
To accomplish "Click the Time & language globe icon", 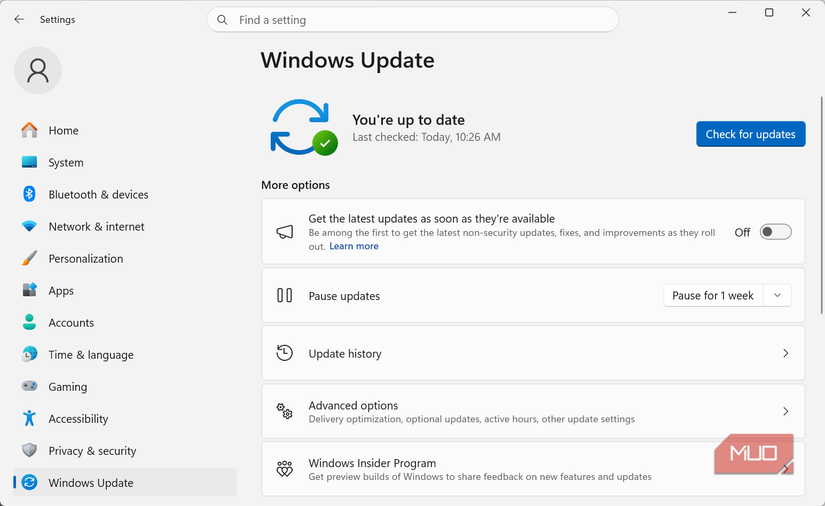I will click(29, 354).
